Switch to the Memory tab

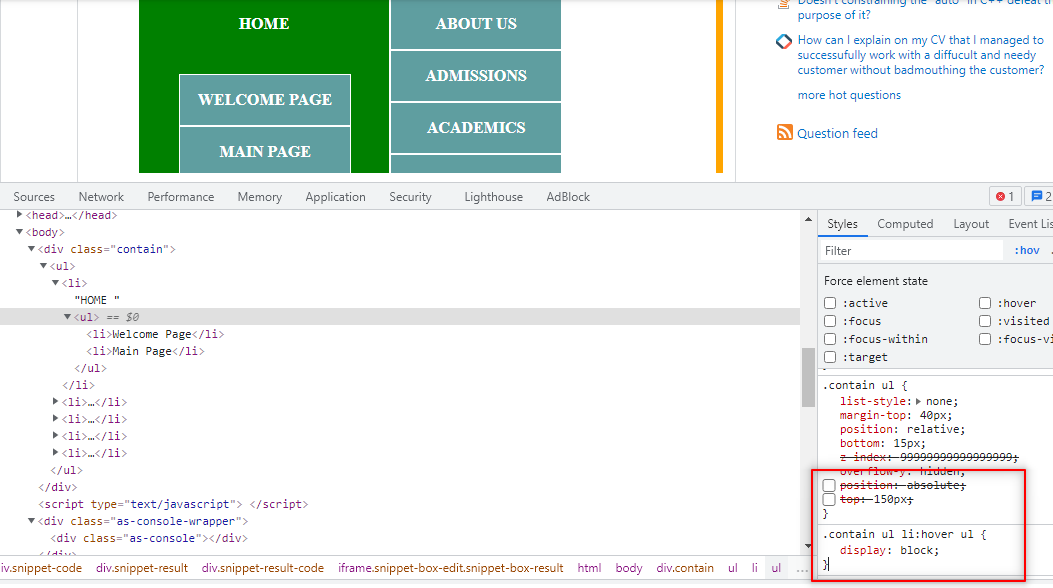click(259, 197)
